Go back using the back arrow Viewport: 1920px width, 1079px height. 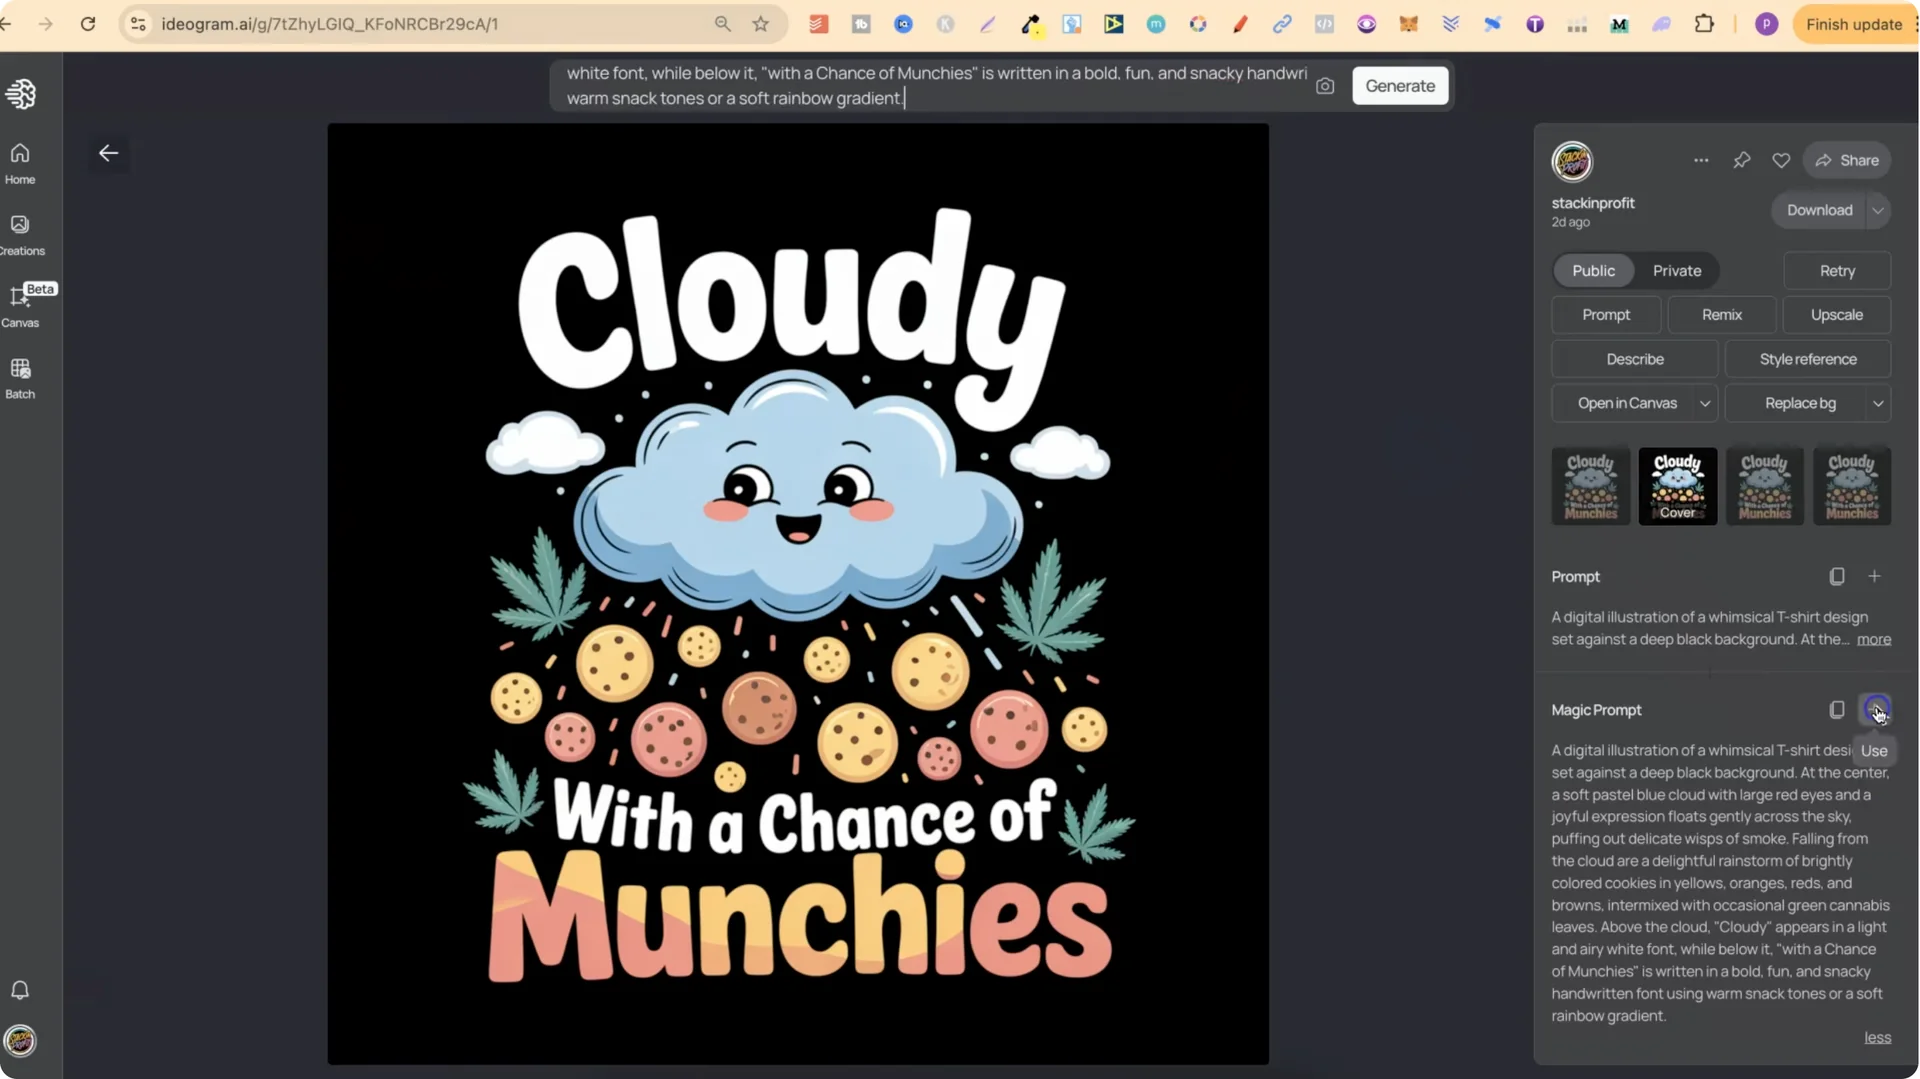(109, 153)
